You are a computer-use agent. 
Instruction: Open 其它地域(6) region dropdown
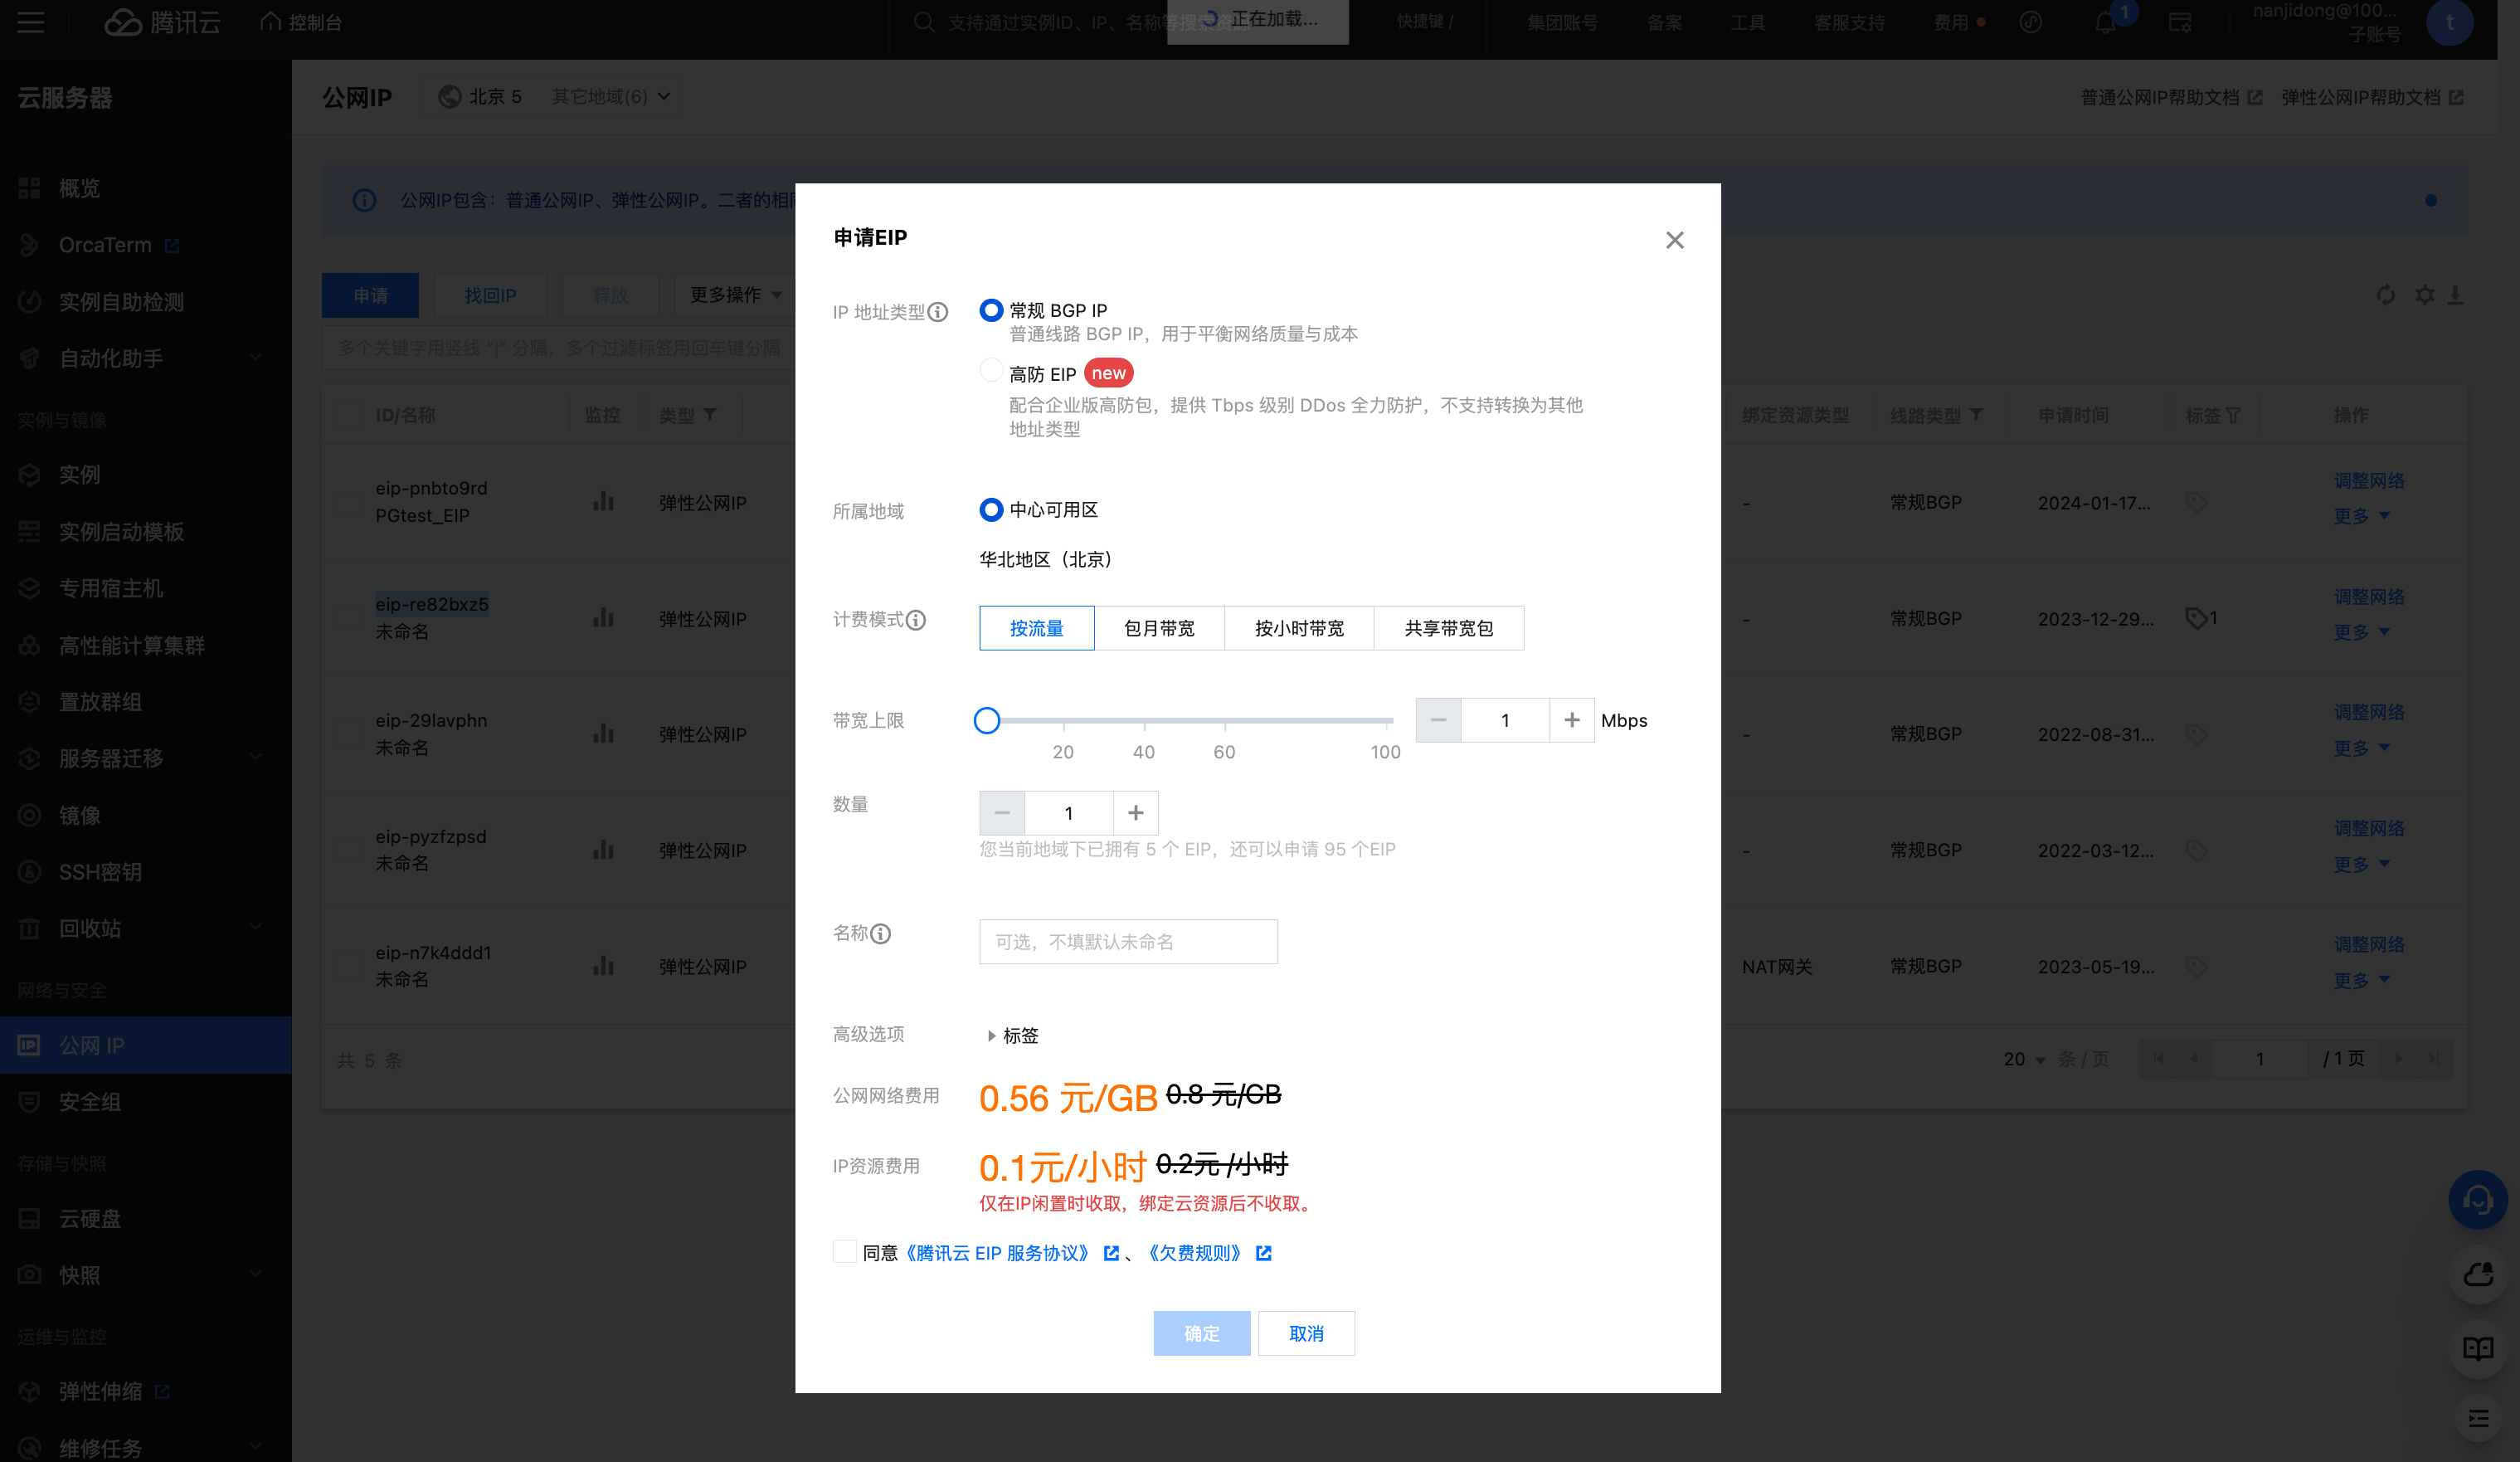[611, 96]
